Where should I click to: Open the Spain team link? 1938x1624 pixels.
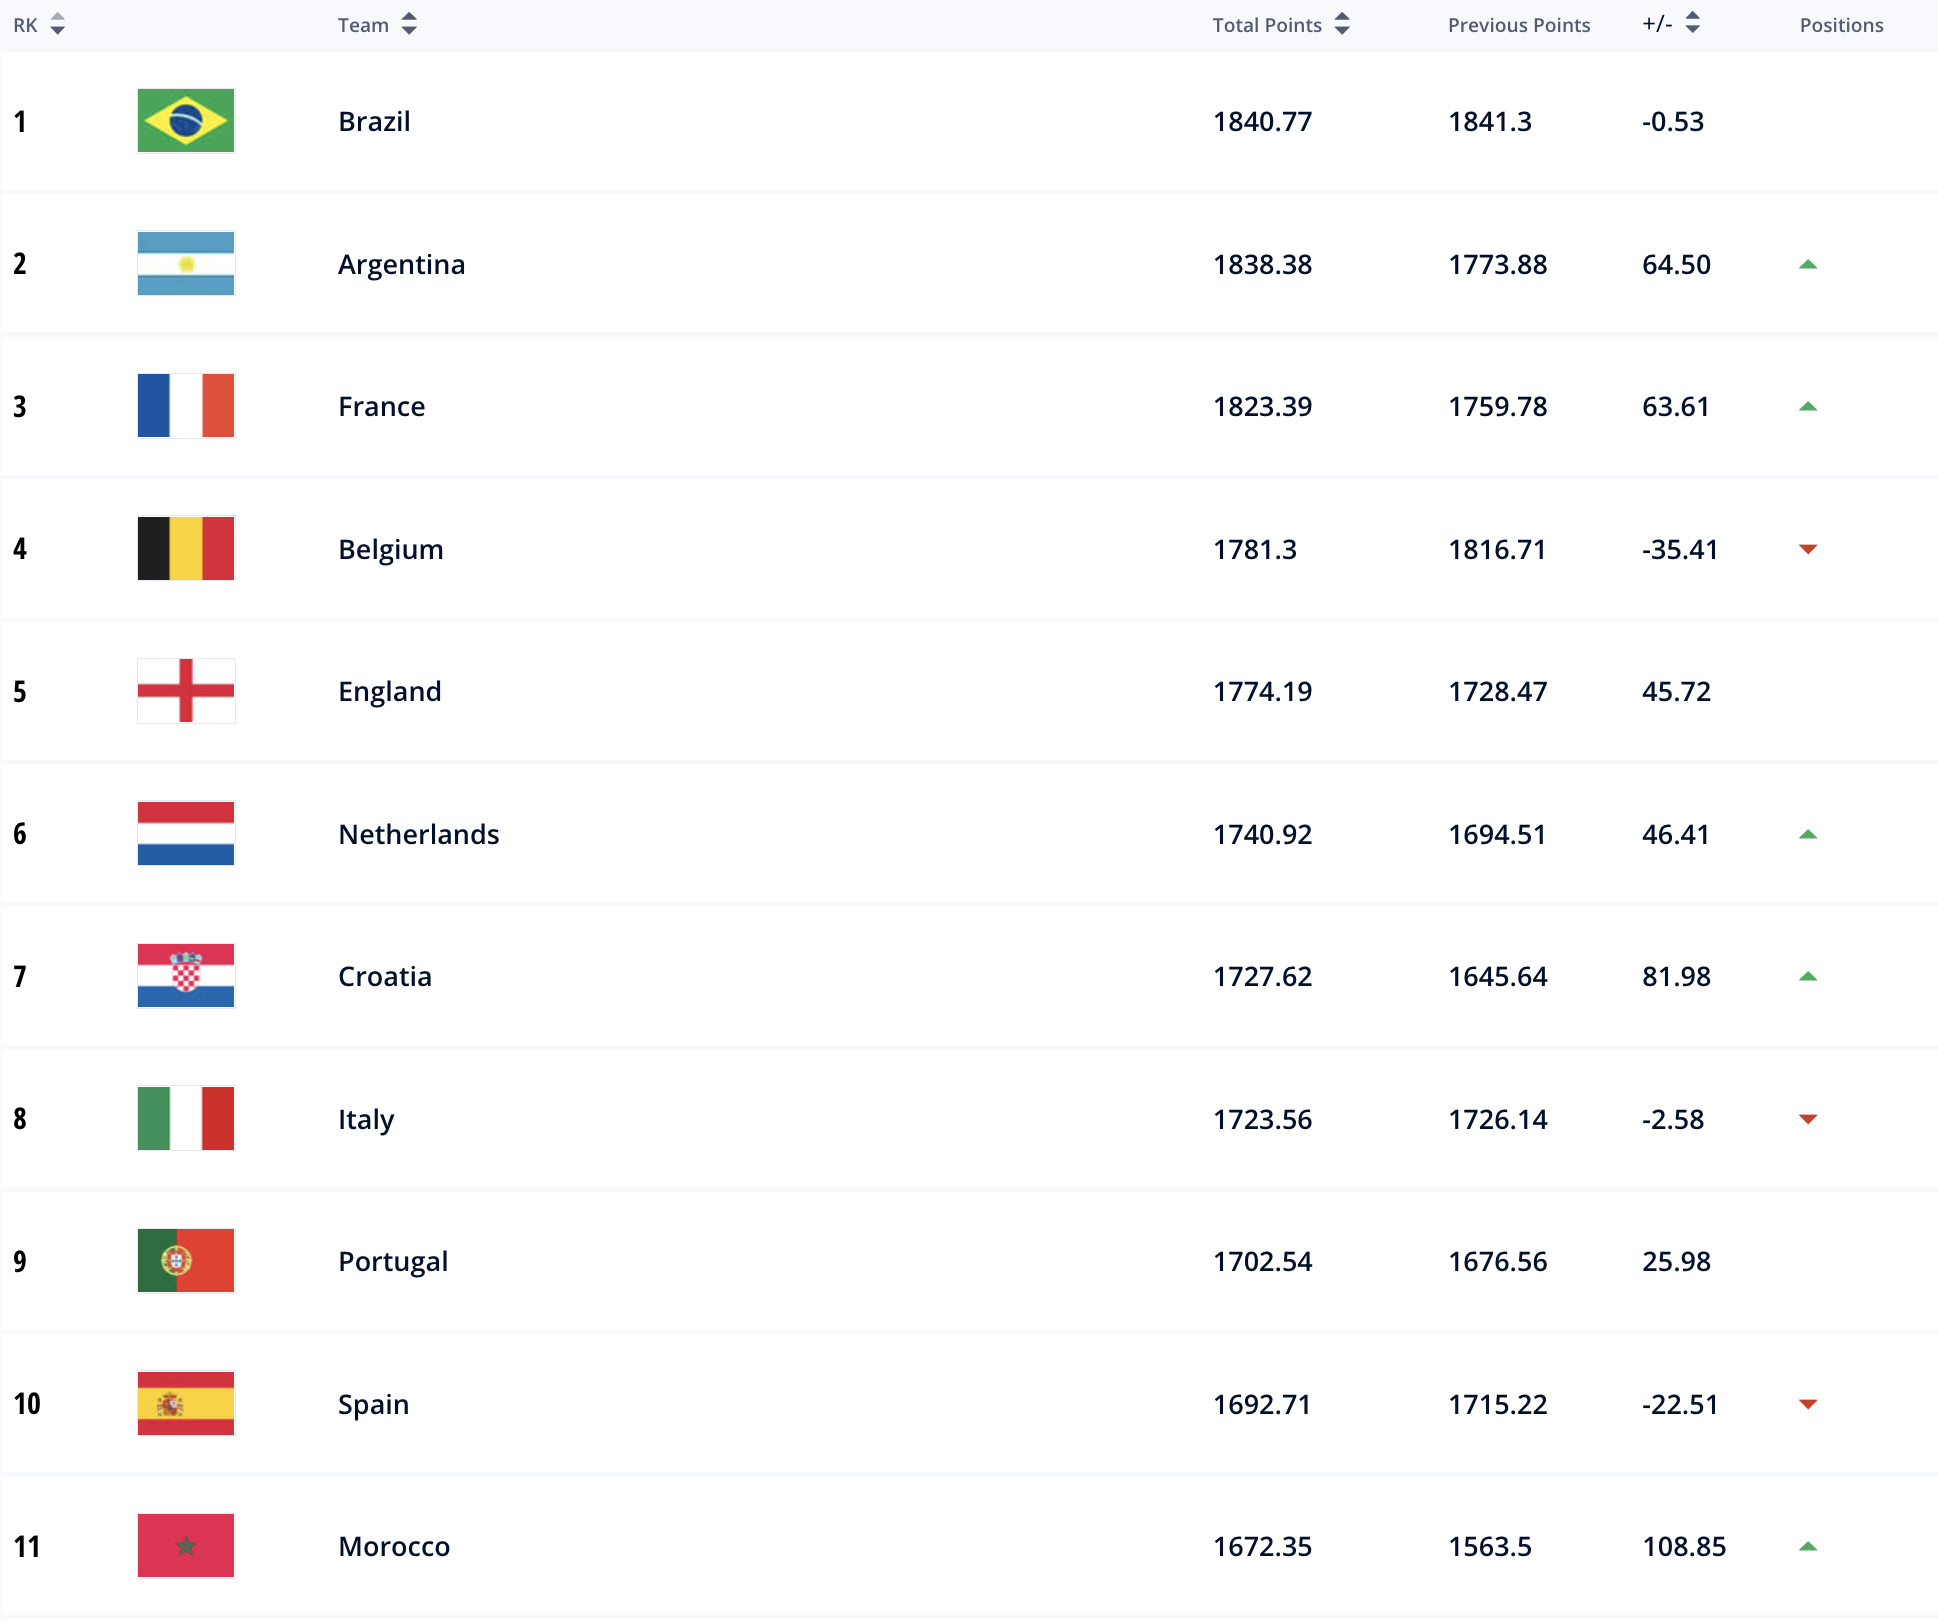pyautogui.click(x=374, y=1405)
